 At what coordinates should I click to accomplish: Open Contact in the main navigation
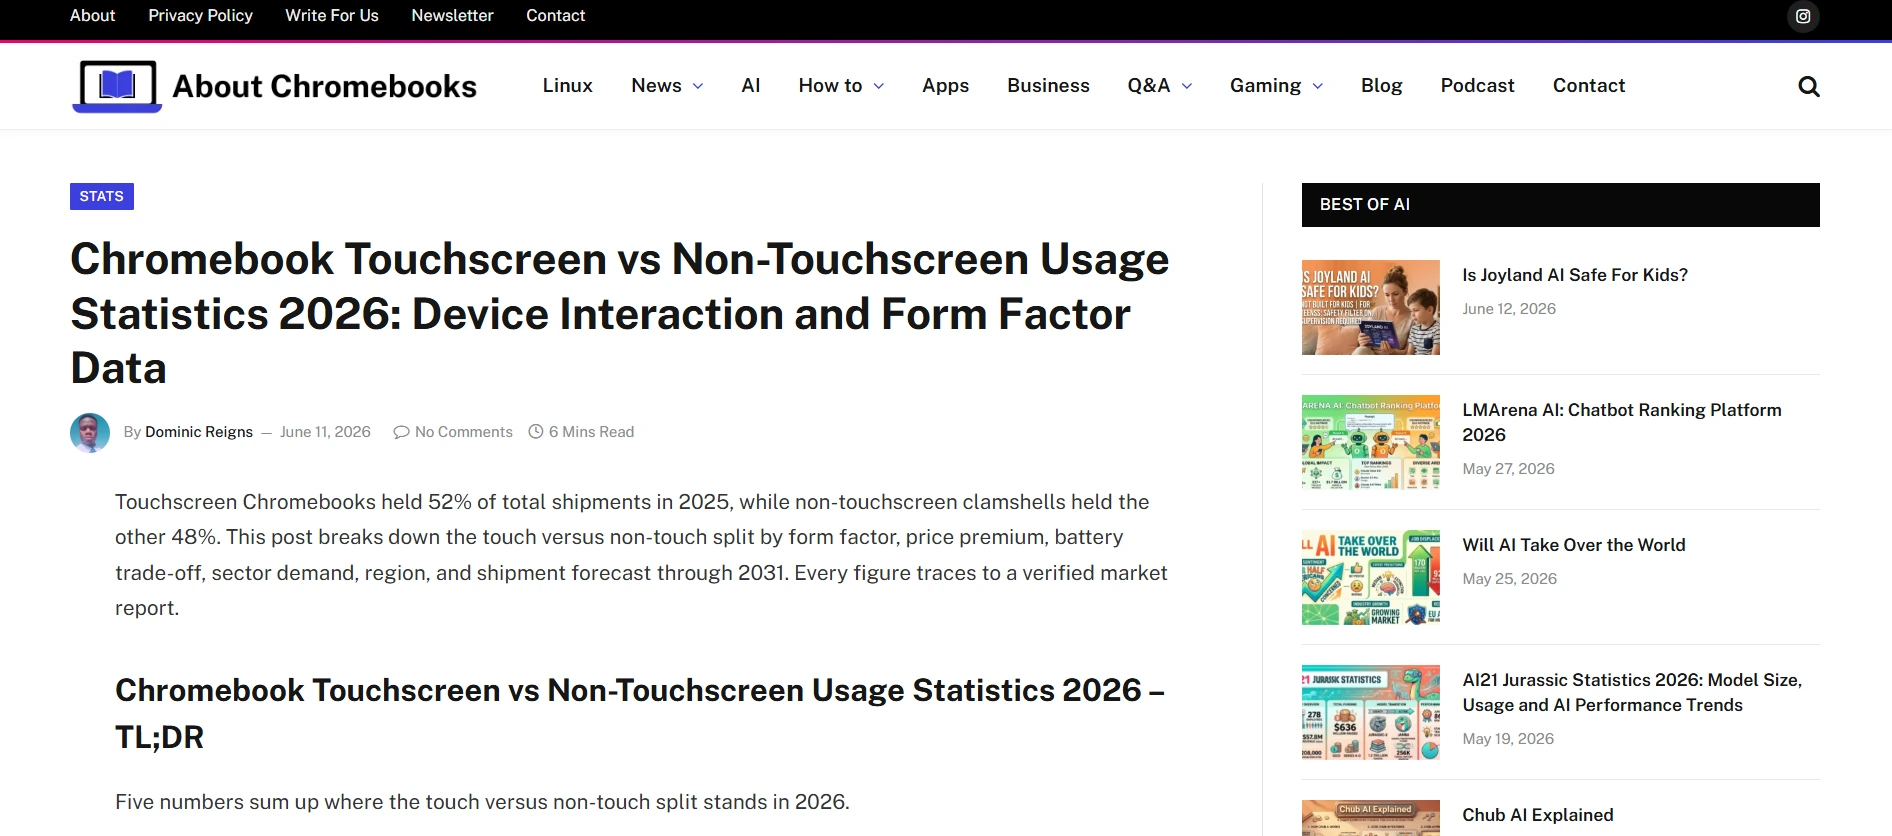pyautogui.click(x=1588, y=86)
